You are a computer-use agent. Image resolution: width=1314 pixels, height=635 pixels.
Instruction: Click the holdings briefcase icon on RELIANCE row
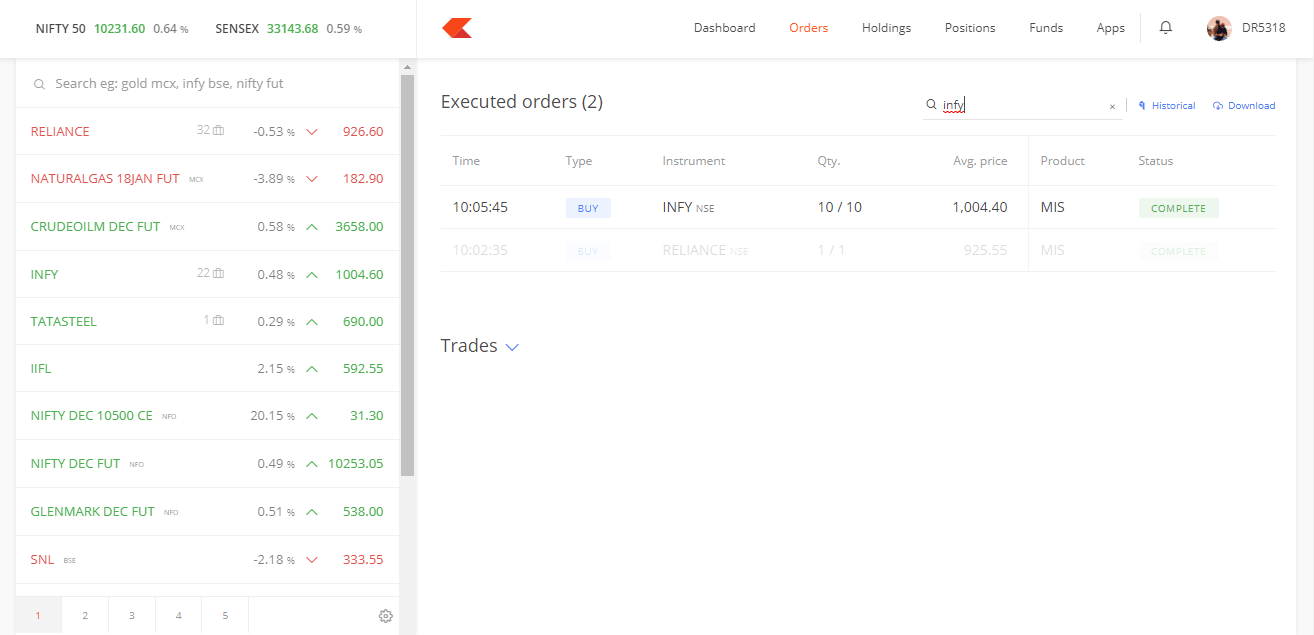tap(218, 131)
